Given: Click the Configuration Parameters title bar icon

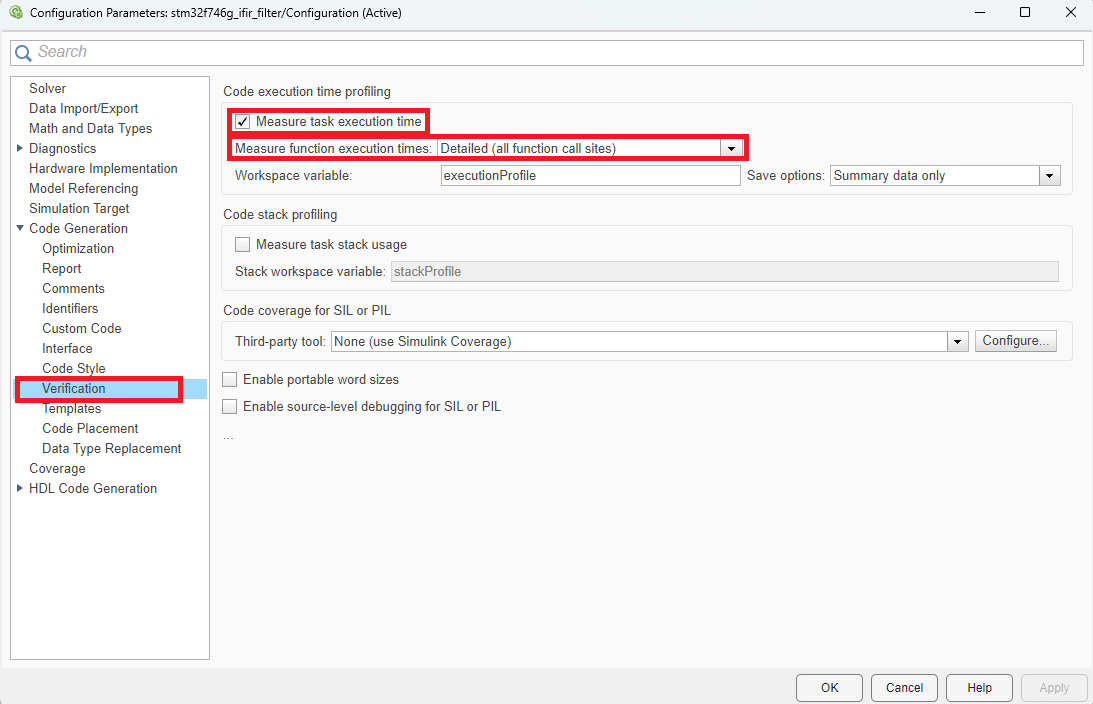Looking at the screenshot, I should tap(15, 13).
